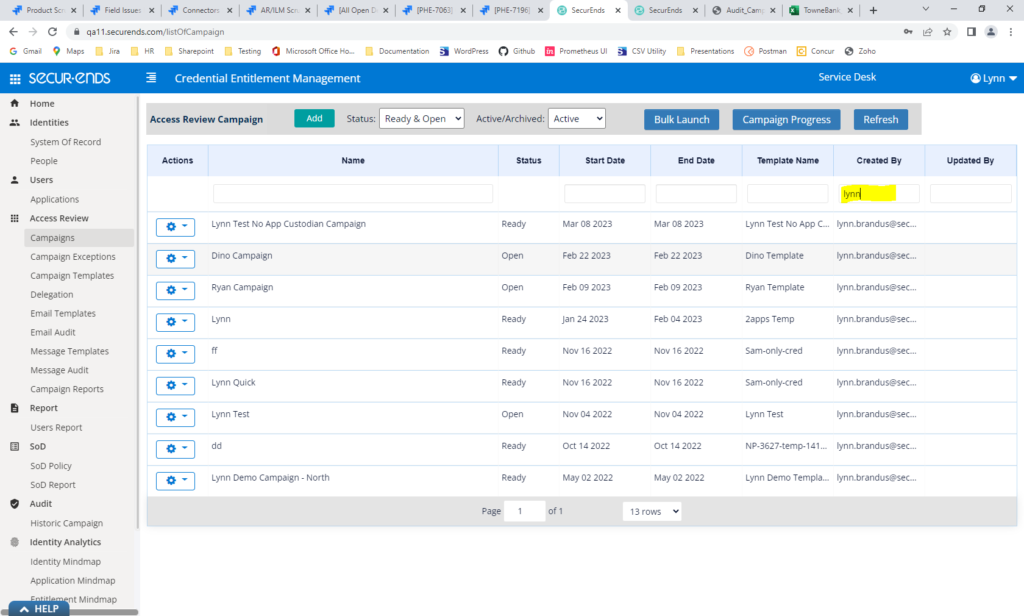Open a new browser tab with plus
Image resolution: width=1024 pixels, height=616 pixels.
(873, 10)
